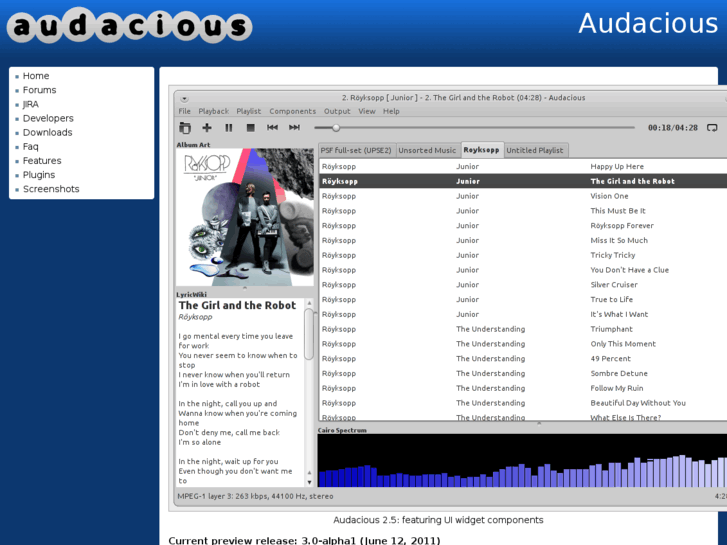Click the "MPEG-1 layer 3" status bar text
Image resolution: width=727 pixels, height=545 pixels.
[x=255, y=496]
